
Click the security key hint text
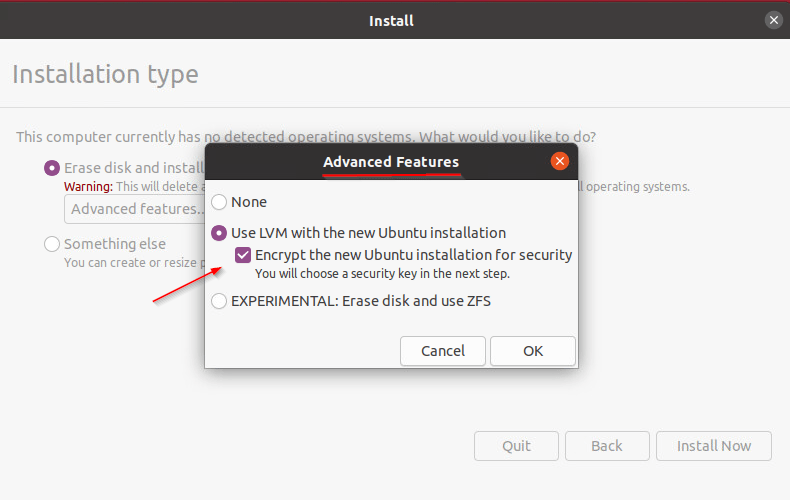point(383,273)
